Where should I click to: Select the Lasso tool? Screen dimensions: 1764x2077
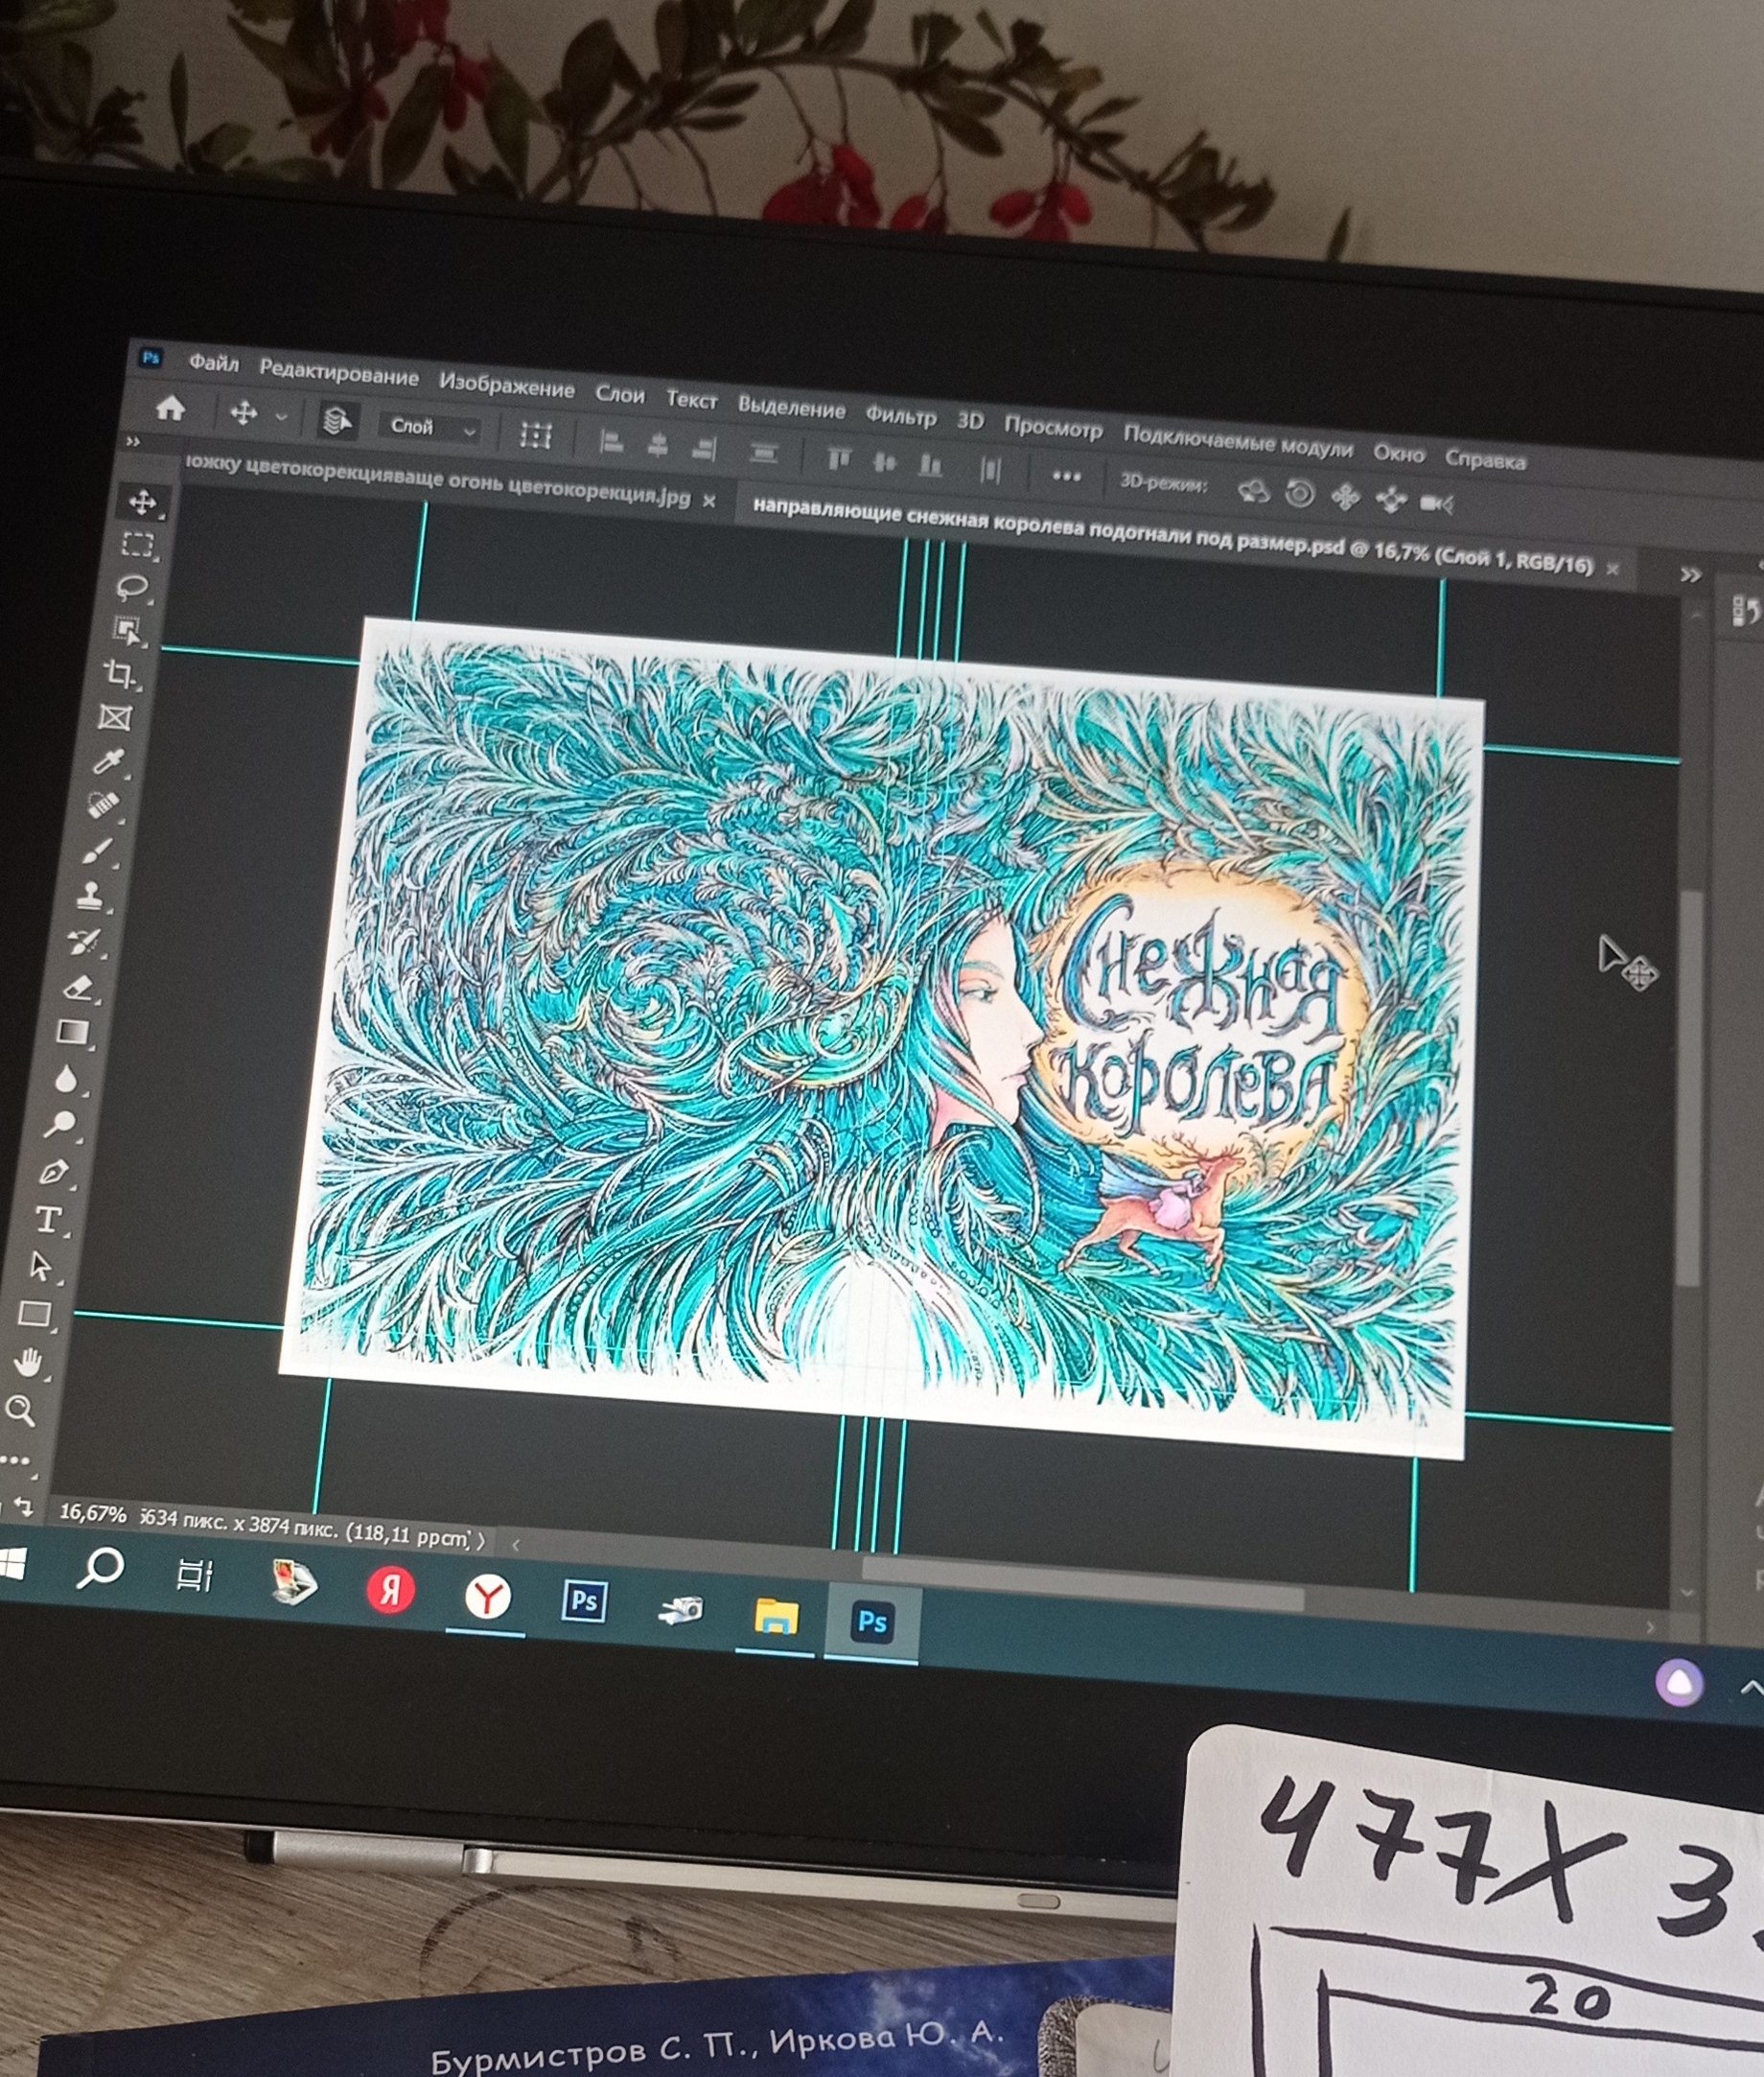tap(132, 587)
